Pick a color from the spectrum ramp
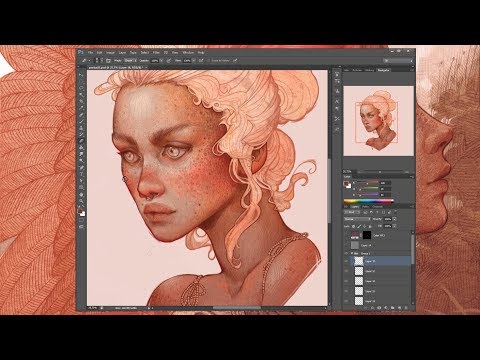This screenshot has width=480, height=360. 369,201
